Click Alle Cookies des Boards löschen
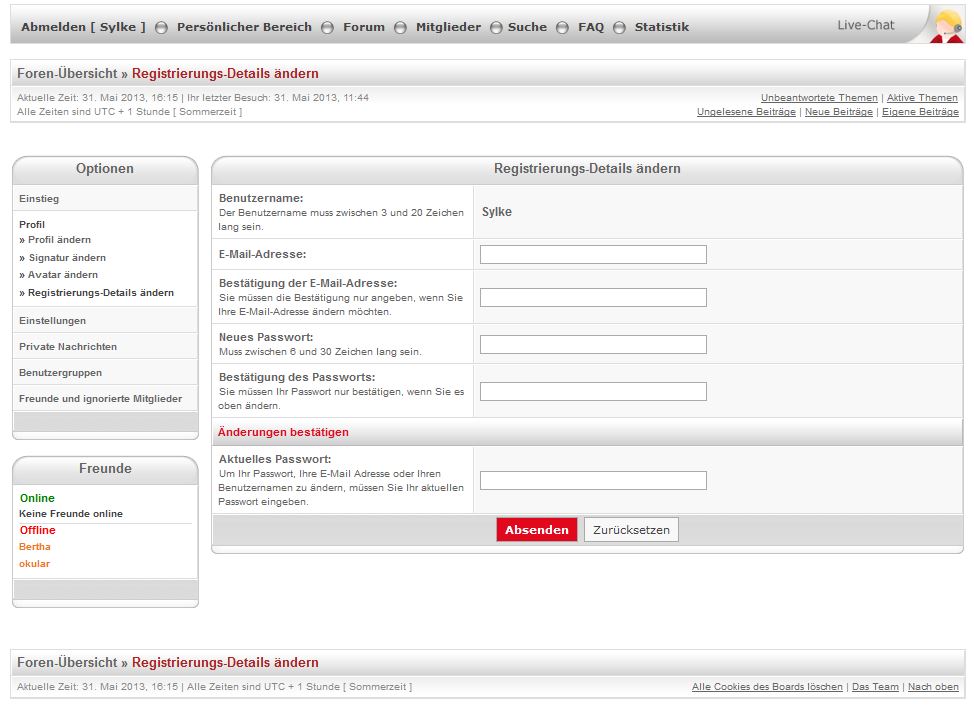 [x=767, y=687]
